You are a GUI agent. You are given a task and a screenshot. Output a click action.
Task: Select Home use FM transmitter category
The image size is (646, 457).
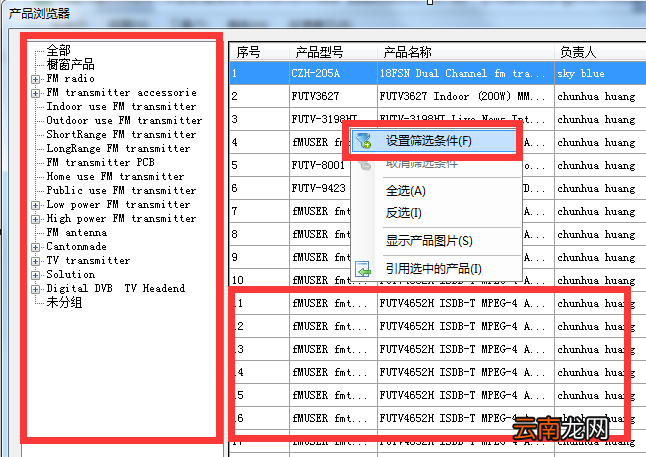coord(115,176)
